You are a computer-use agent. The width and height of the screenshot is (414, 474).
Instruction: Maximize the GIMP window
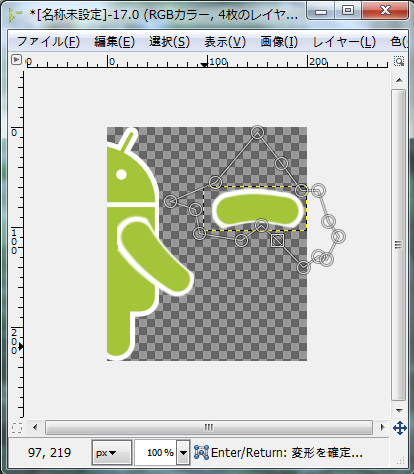[x=348, y=11]
